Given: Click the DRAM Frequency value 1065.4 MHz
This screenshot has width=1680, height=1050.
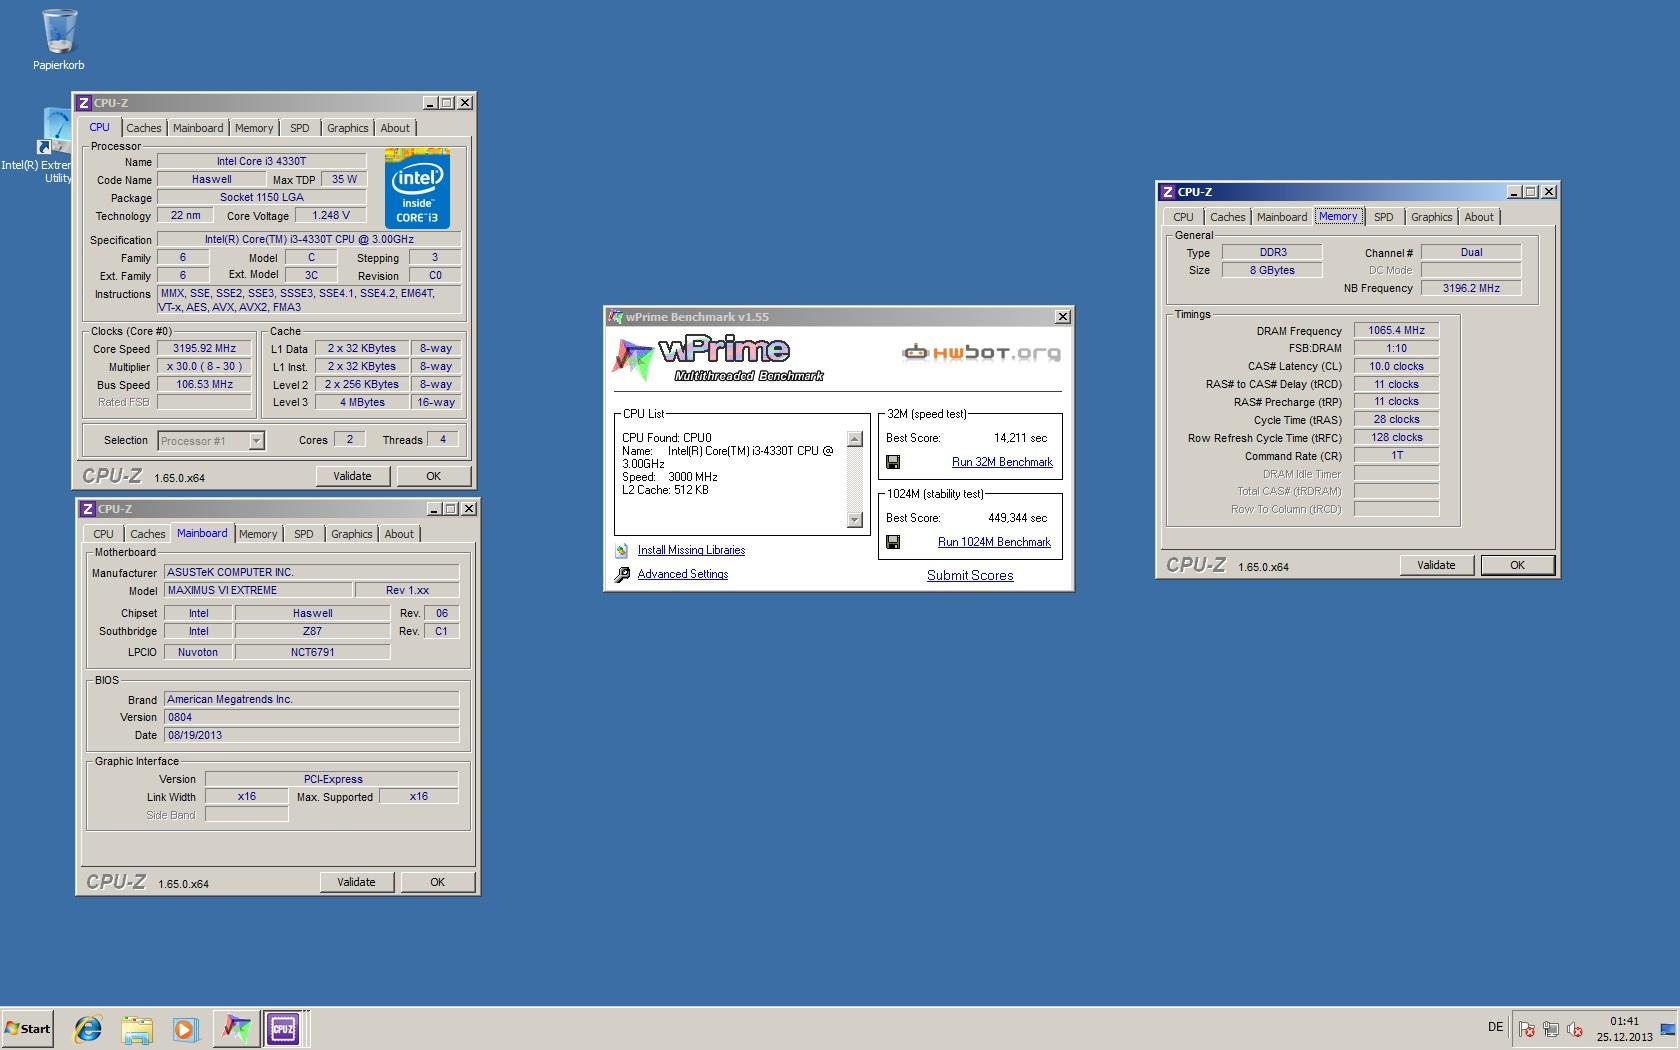Looking at the screenshot, I should click(x=1397, y=330).
